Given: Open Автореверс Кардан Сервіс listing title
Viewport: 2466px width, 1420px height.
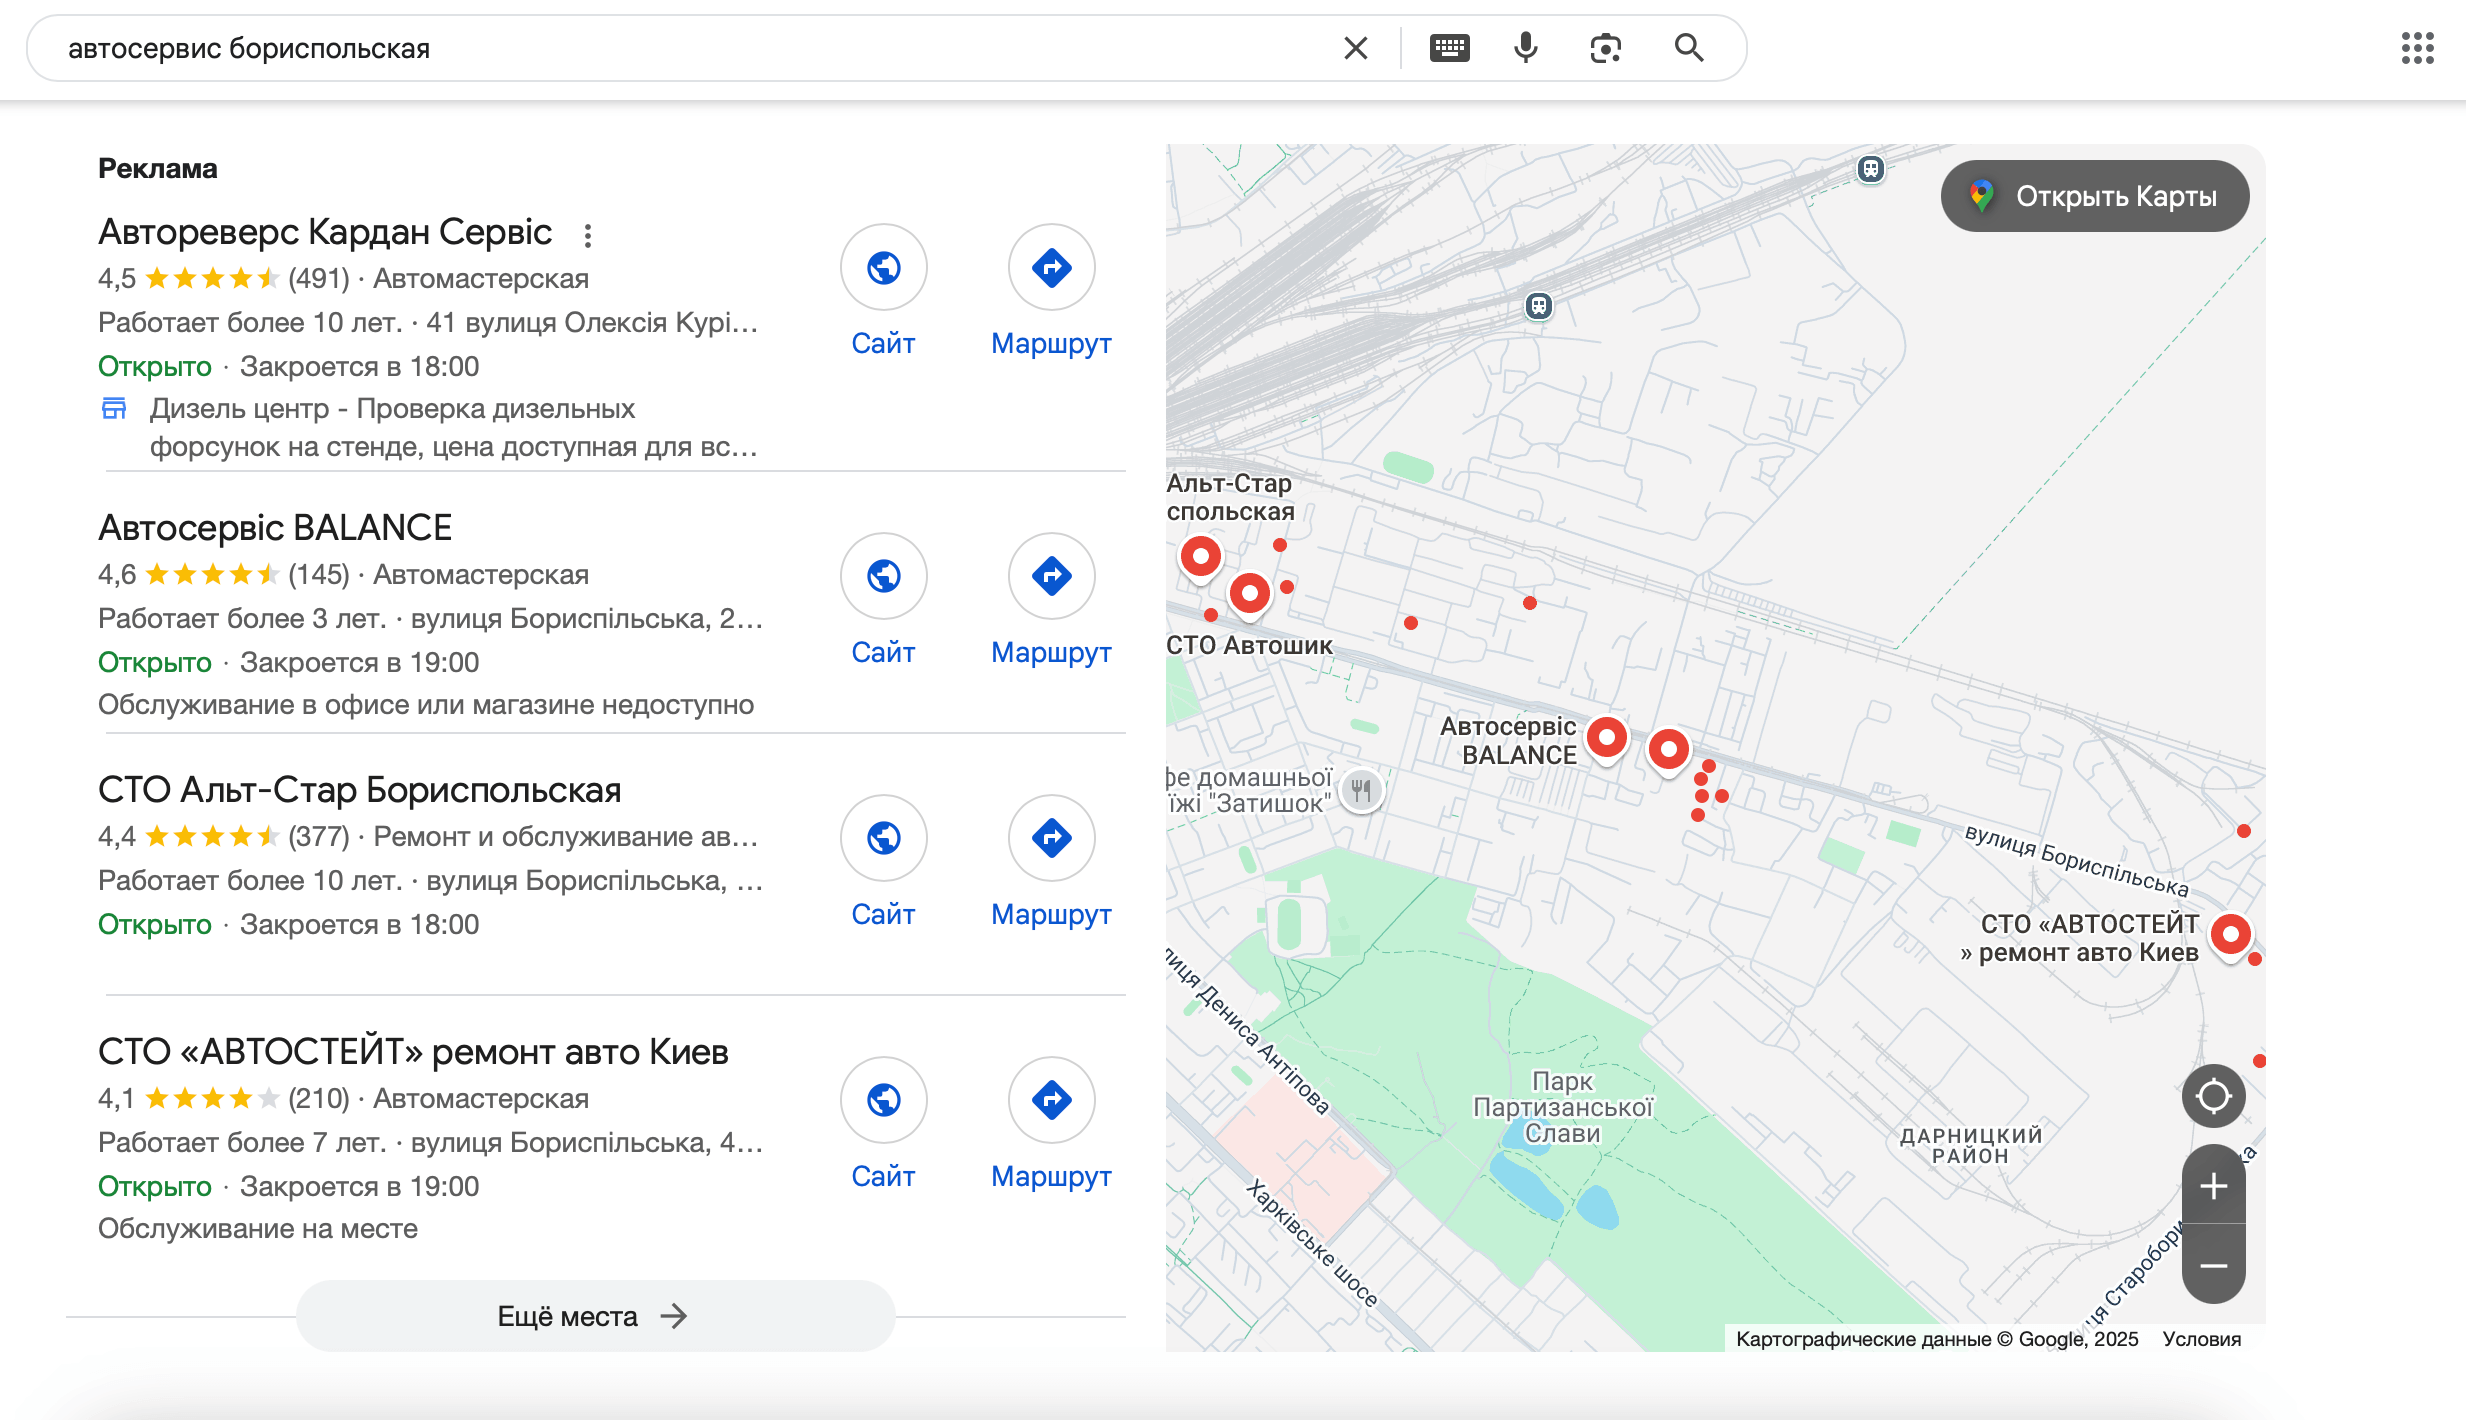Looking at the screenshot, I should (x=325, y=232).
